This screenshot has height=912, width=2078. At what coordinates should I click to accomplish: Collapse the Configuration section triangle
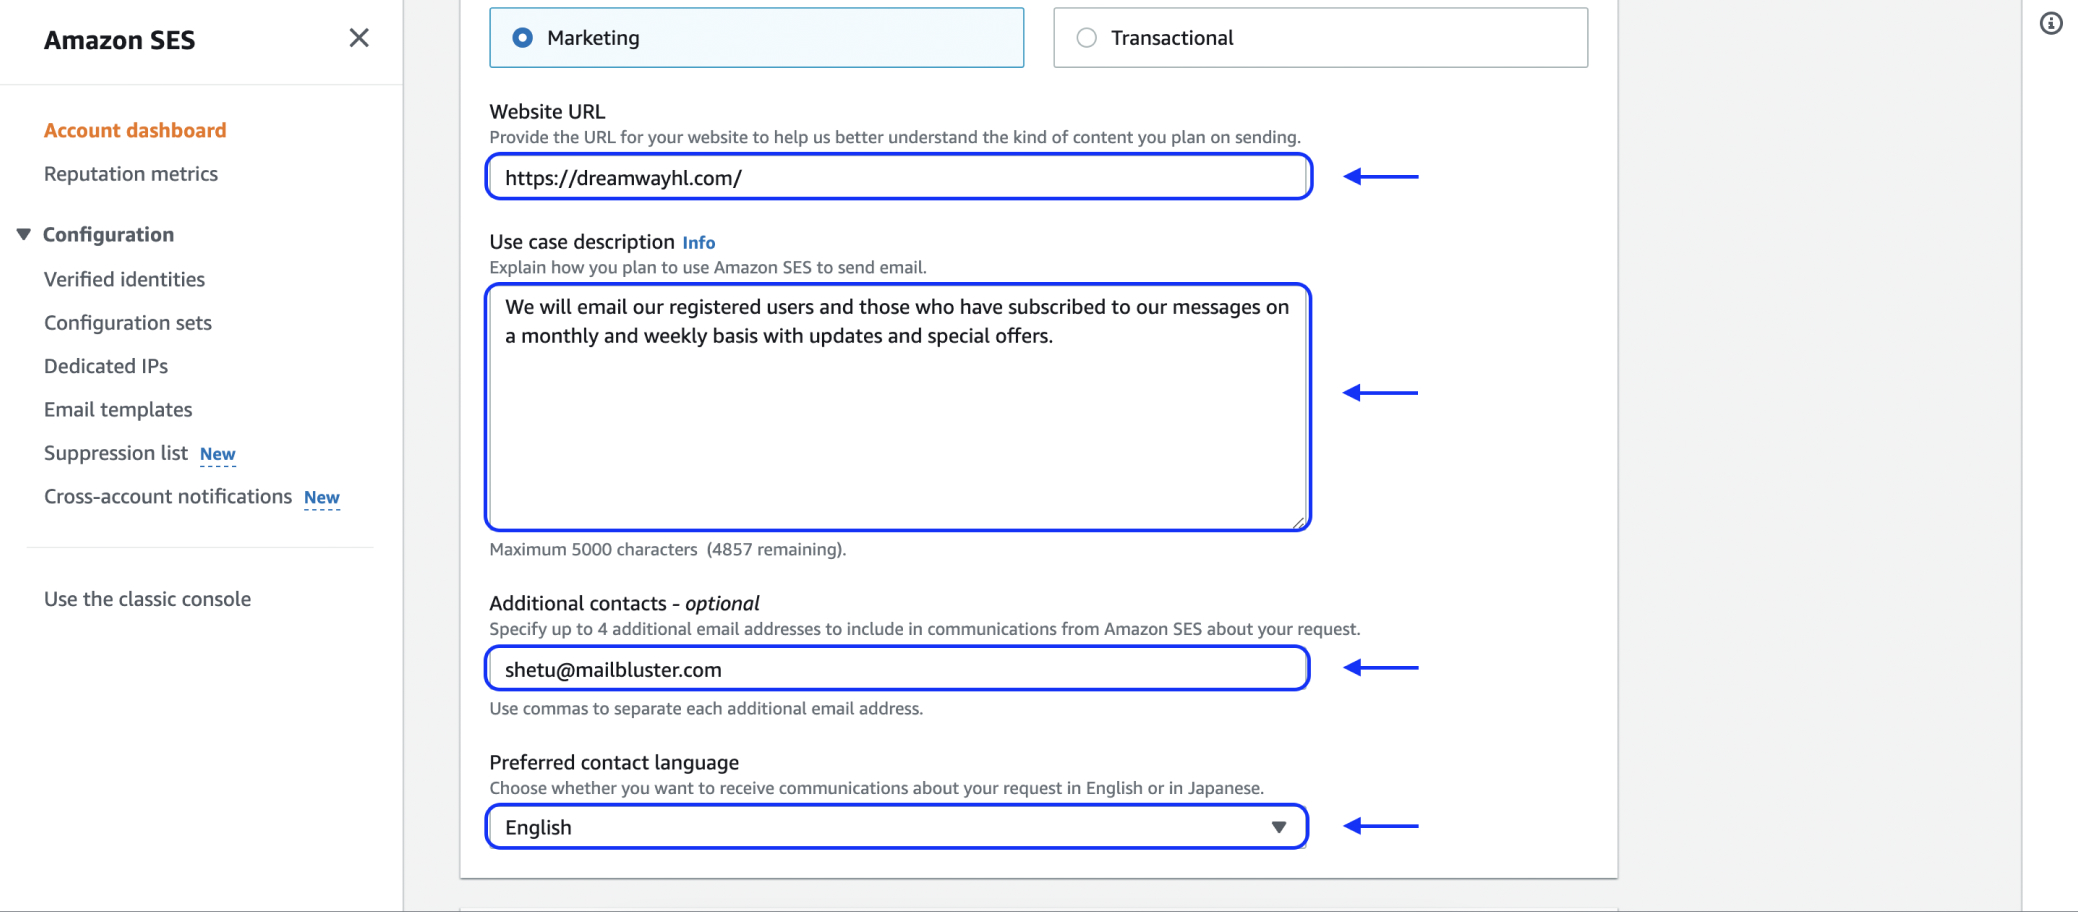point(24,234)
